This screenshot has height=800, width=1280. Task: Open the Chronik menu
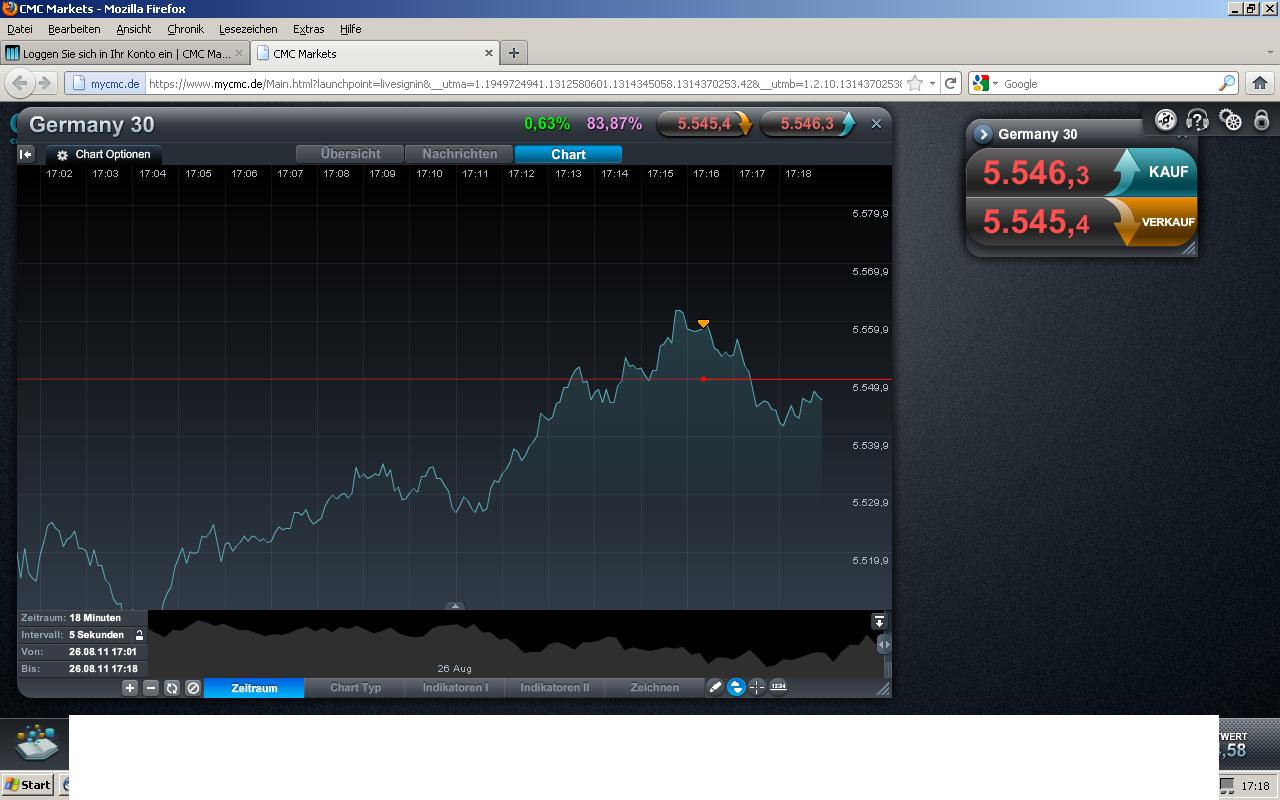(185, 29)
